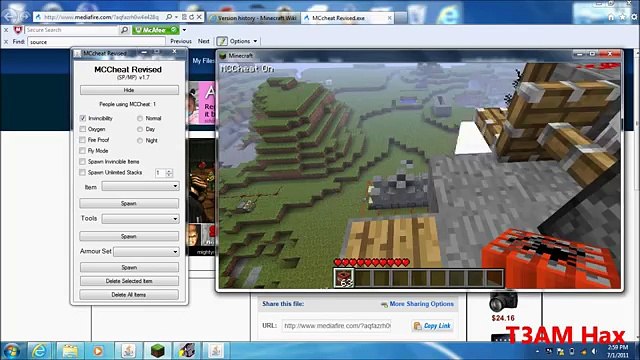Click Spawn button below Tools dropdown
Image resolution: width=640 pixels, height=360 pixels.
pos(129,236)
